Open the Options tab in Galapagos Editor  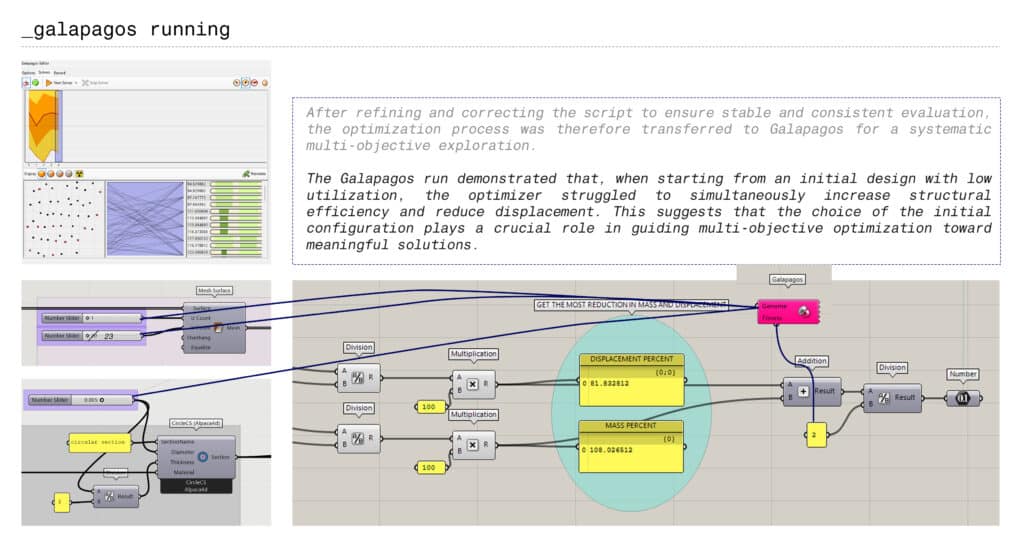[28, 72]
